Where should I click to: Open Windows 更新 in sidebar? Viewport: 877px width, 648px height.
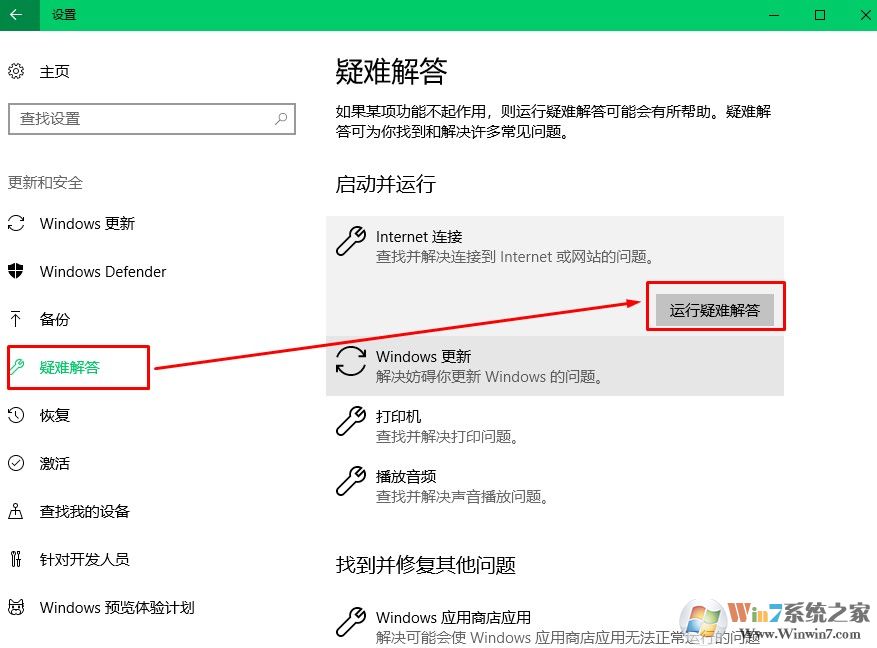tap(87, 224)
